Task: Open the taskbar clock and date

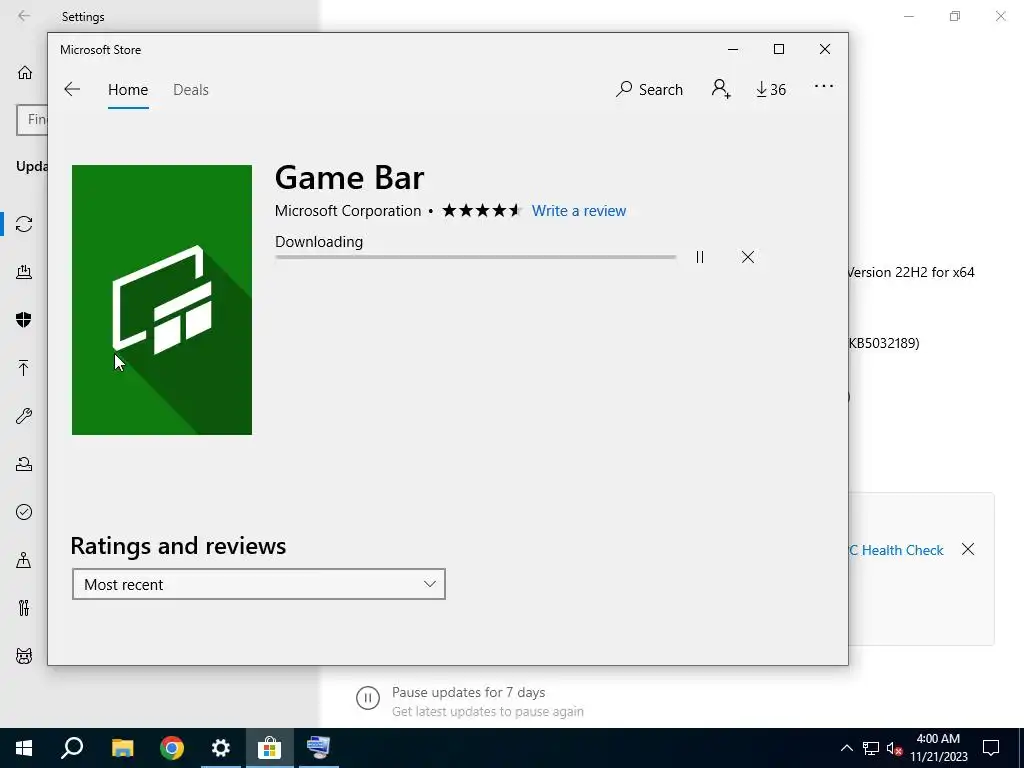Action: (x=938, y=748)
